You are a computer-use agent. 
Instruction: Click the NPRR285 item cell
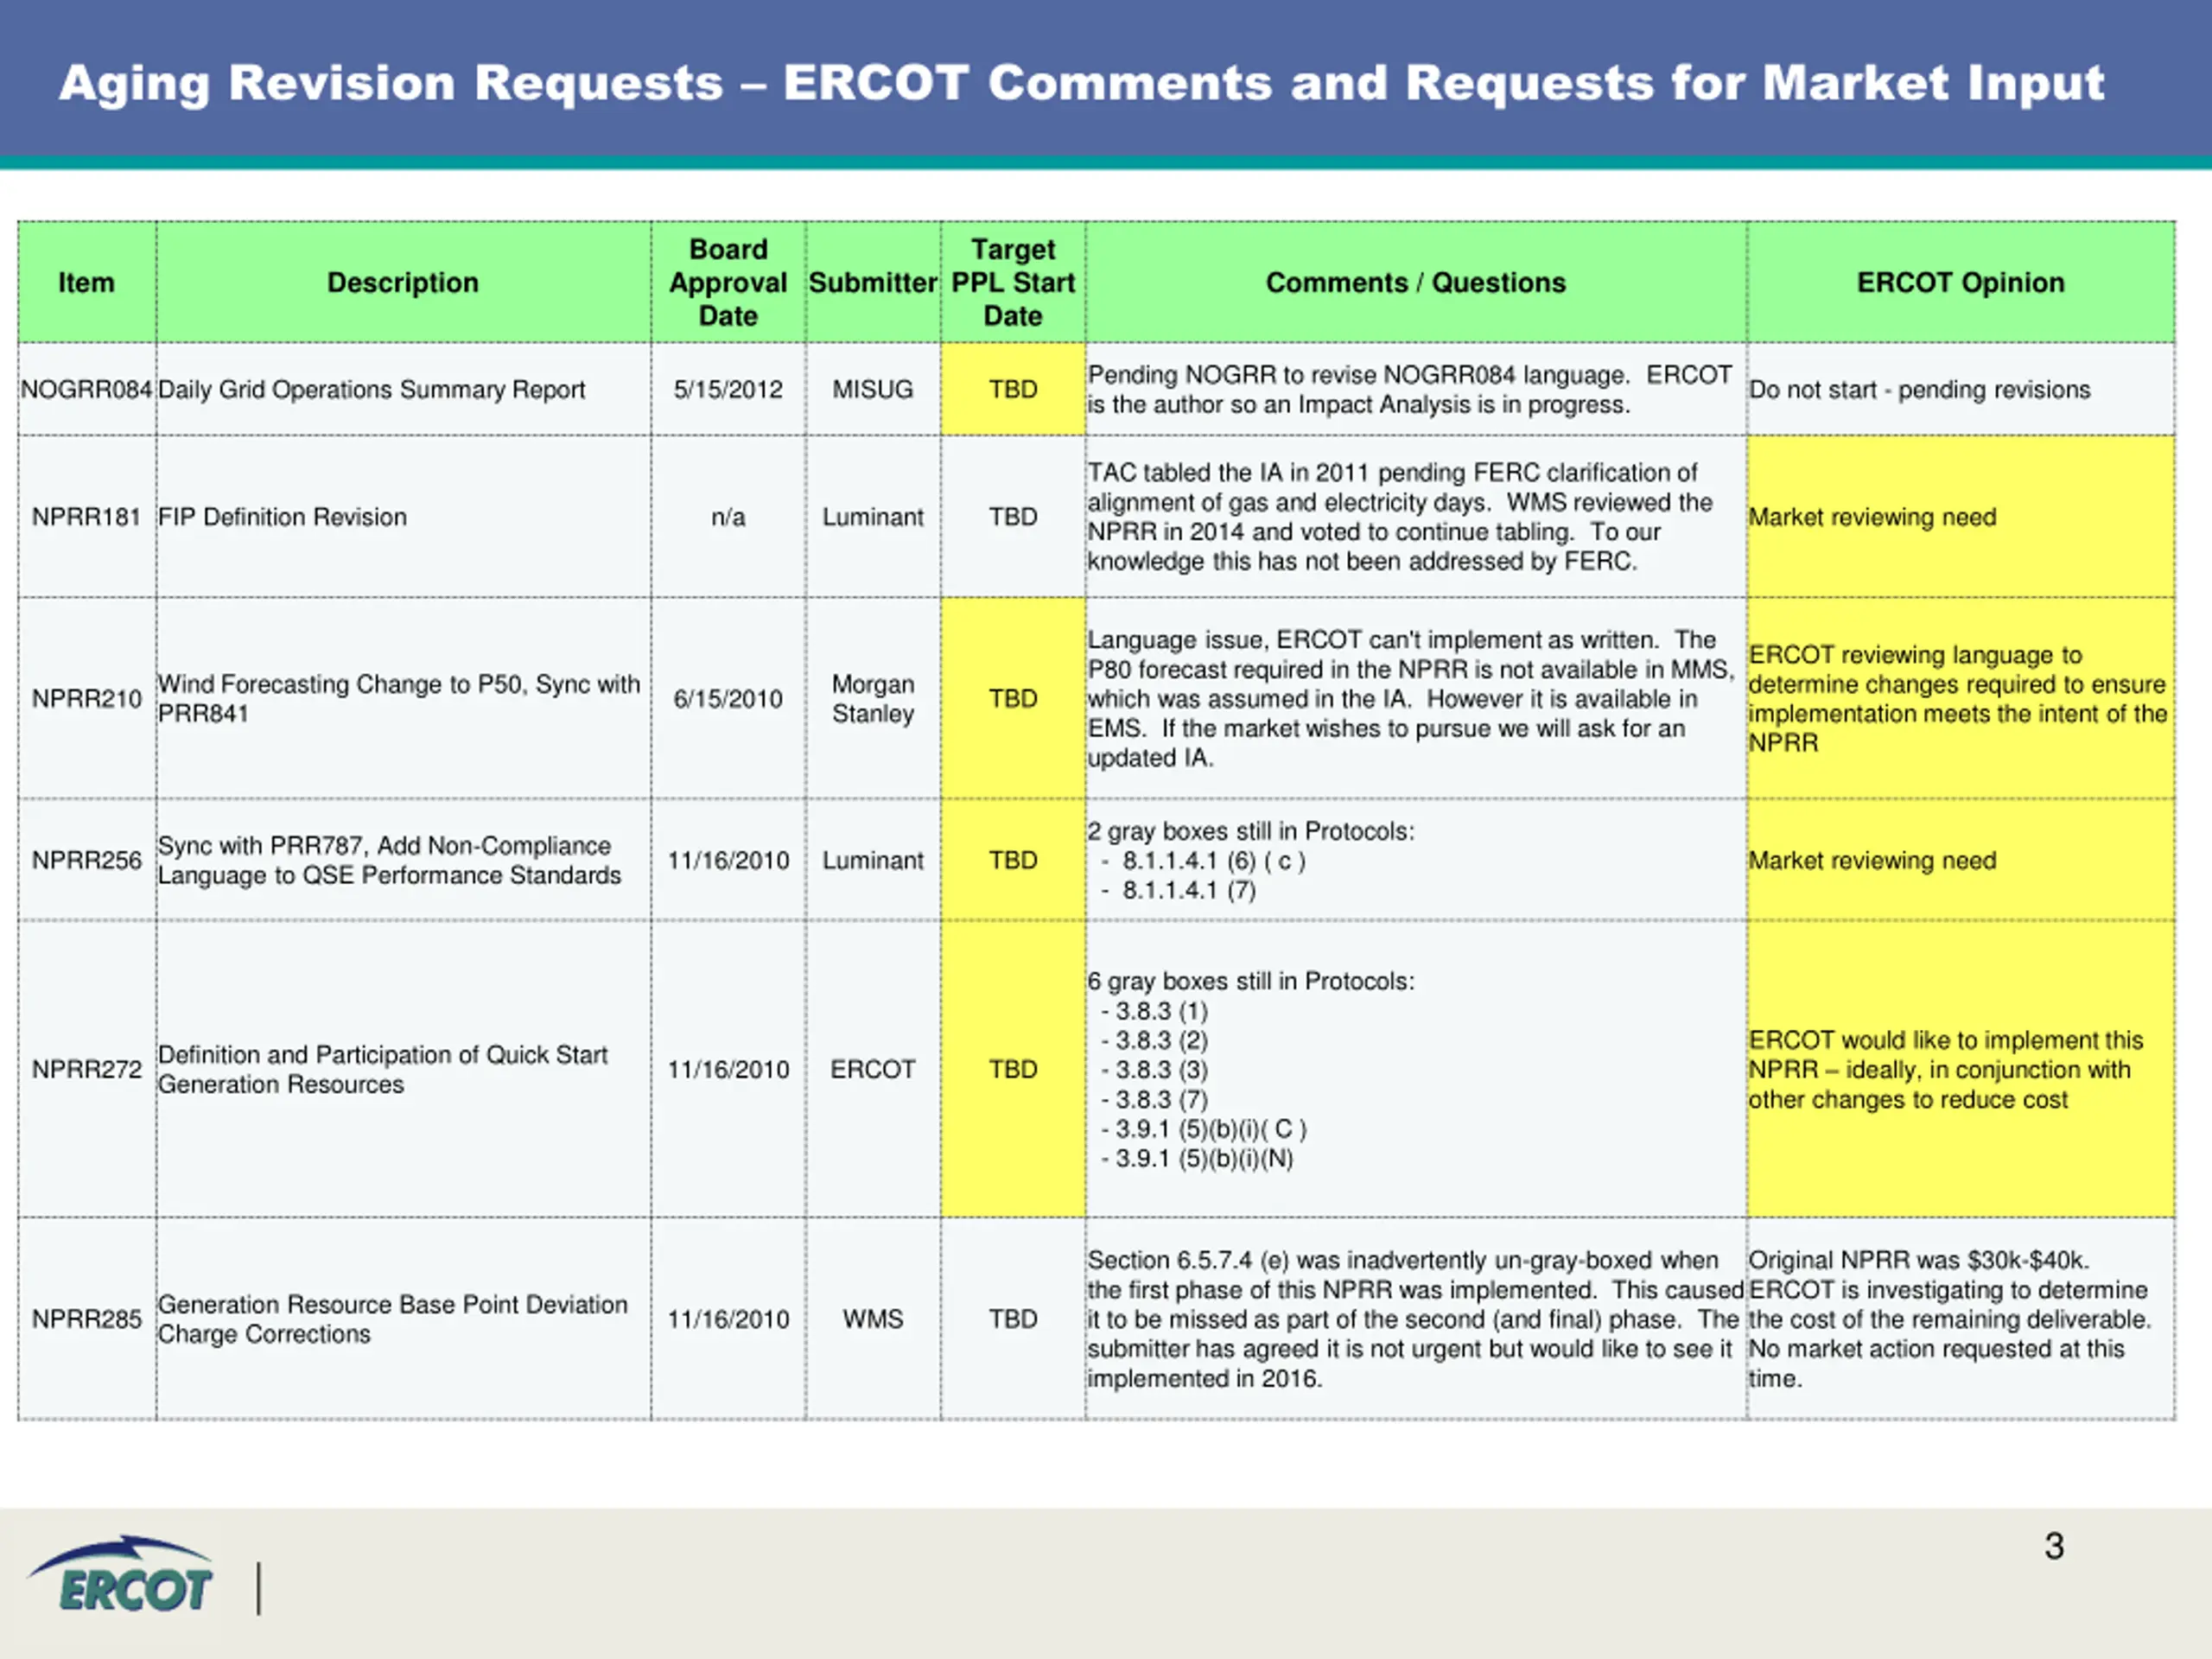pos(87,1319)
